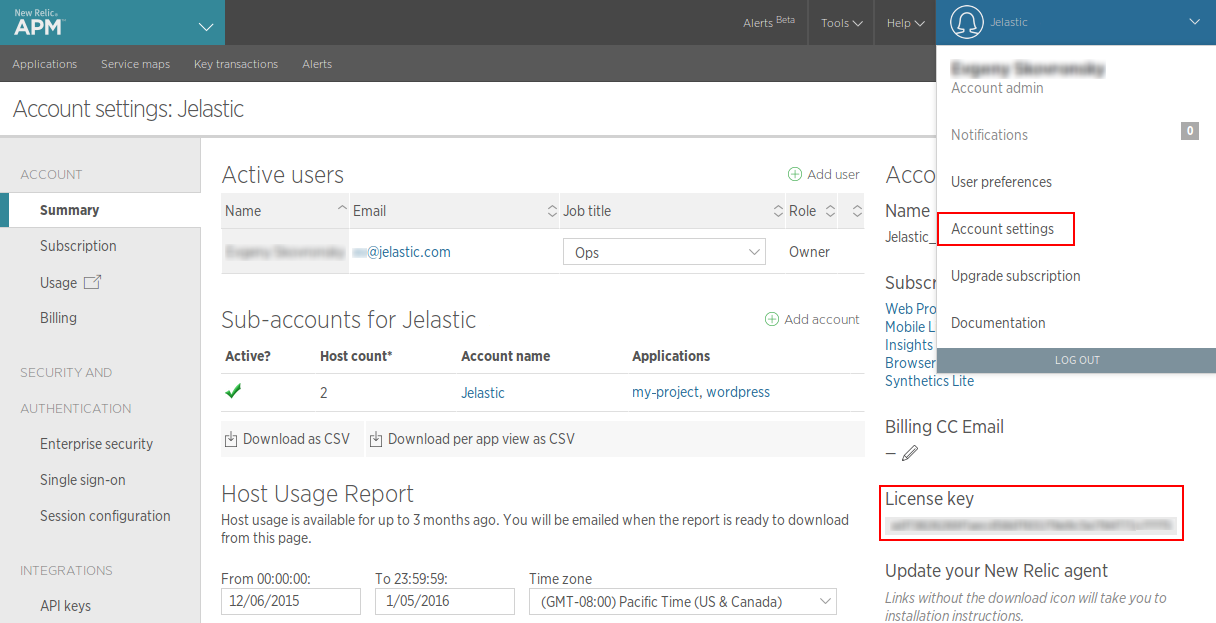Open Enterprise security settings

point(96,444)
